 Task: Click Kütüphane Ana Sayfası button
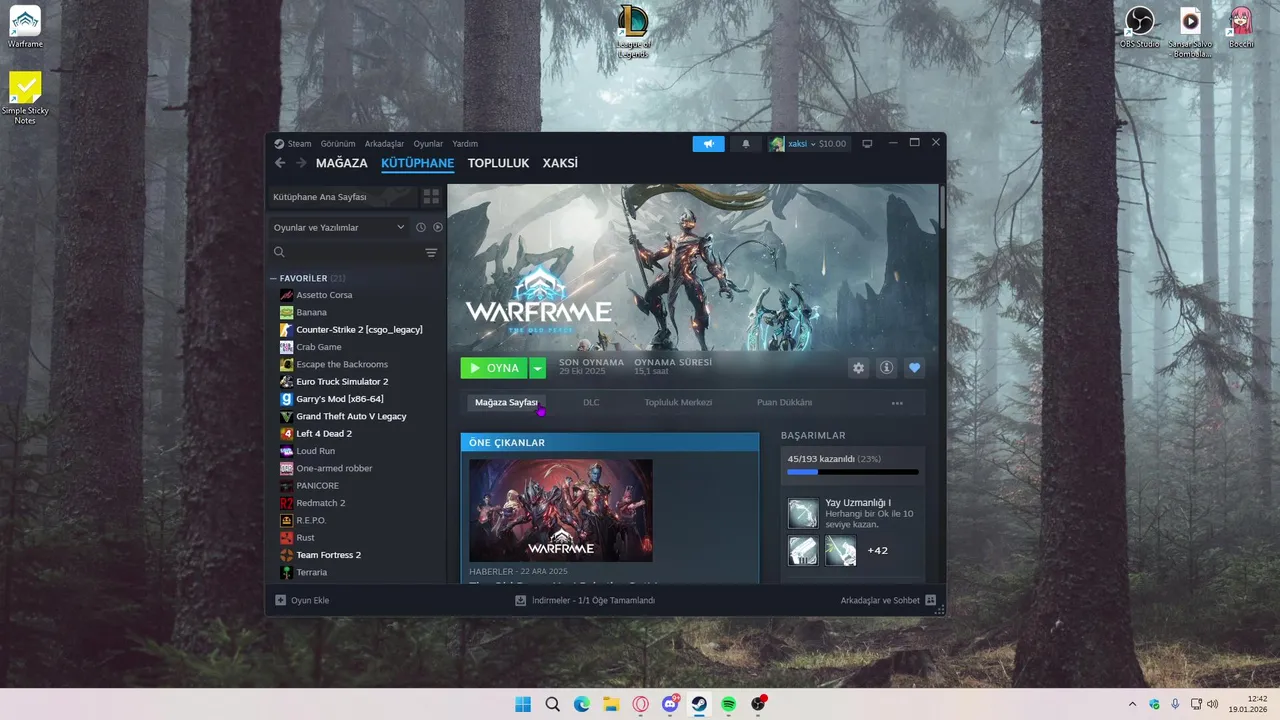pyautogui.click(x=342, y=197)
